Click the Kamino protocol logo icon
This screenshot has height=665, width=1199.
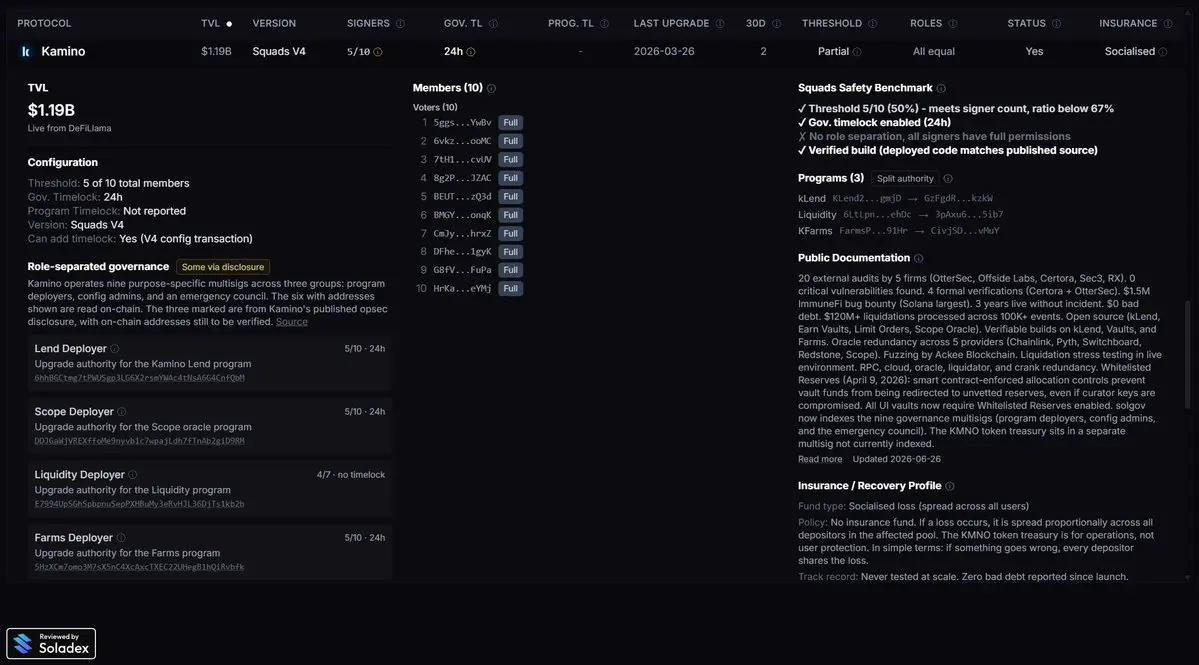tap(26, 51)
